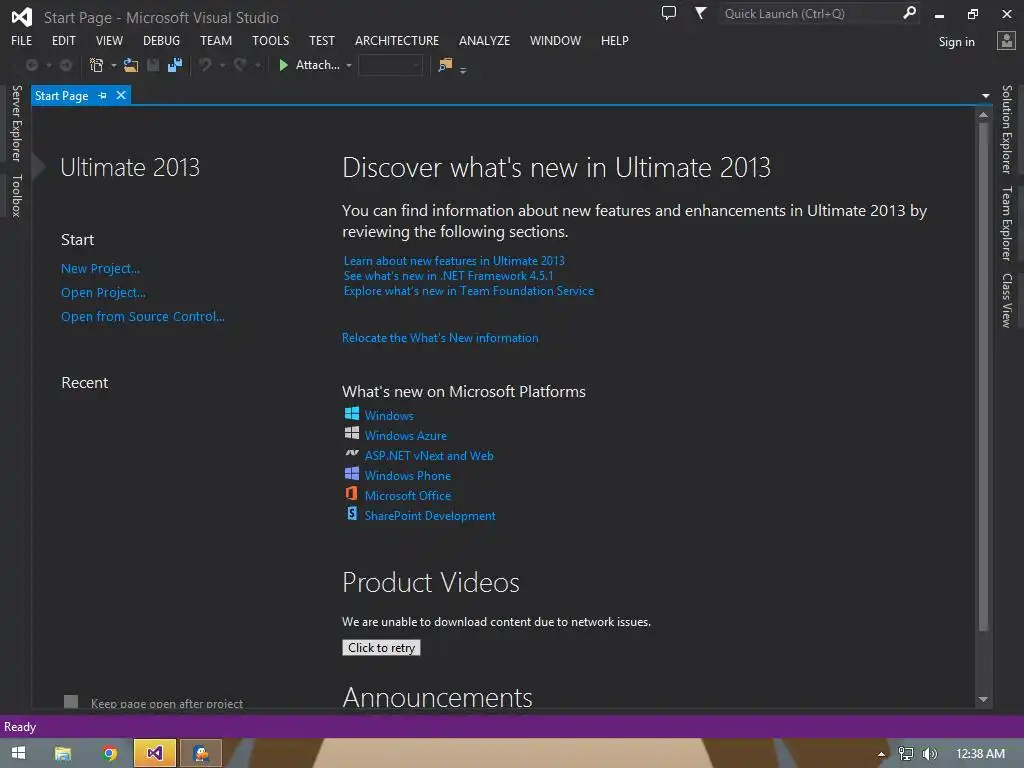
Task: Click the Microsoft Office logo icon
Action: (352, 493)
